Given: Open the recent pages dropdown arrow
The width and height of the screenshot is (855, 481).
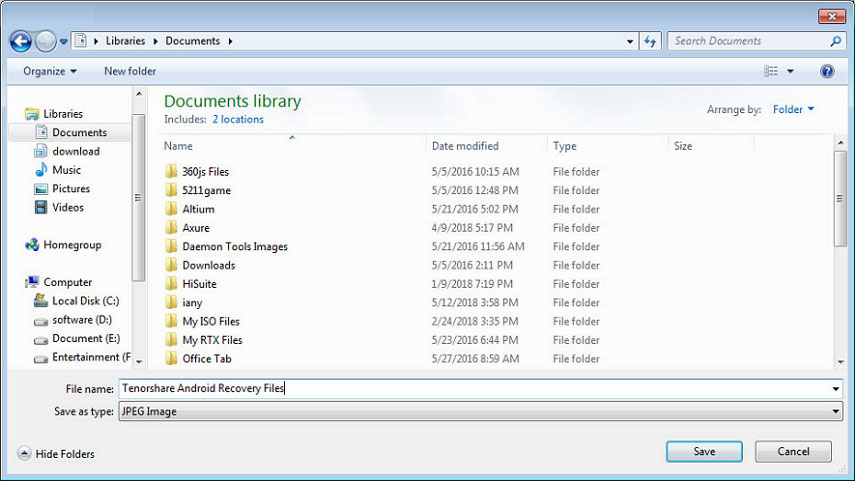Looking at the screenshot, I should coord(63,41).
